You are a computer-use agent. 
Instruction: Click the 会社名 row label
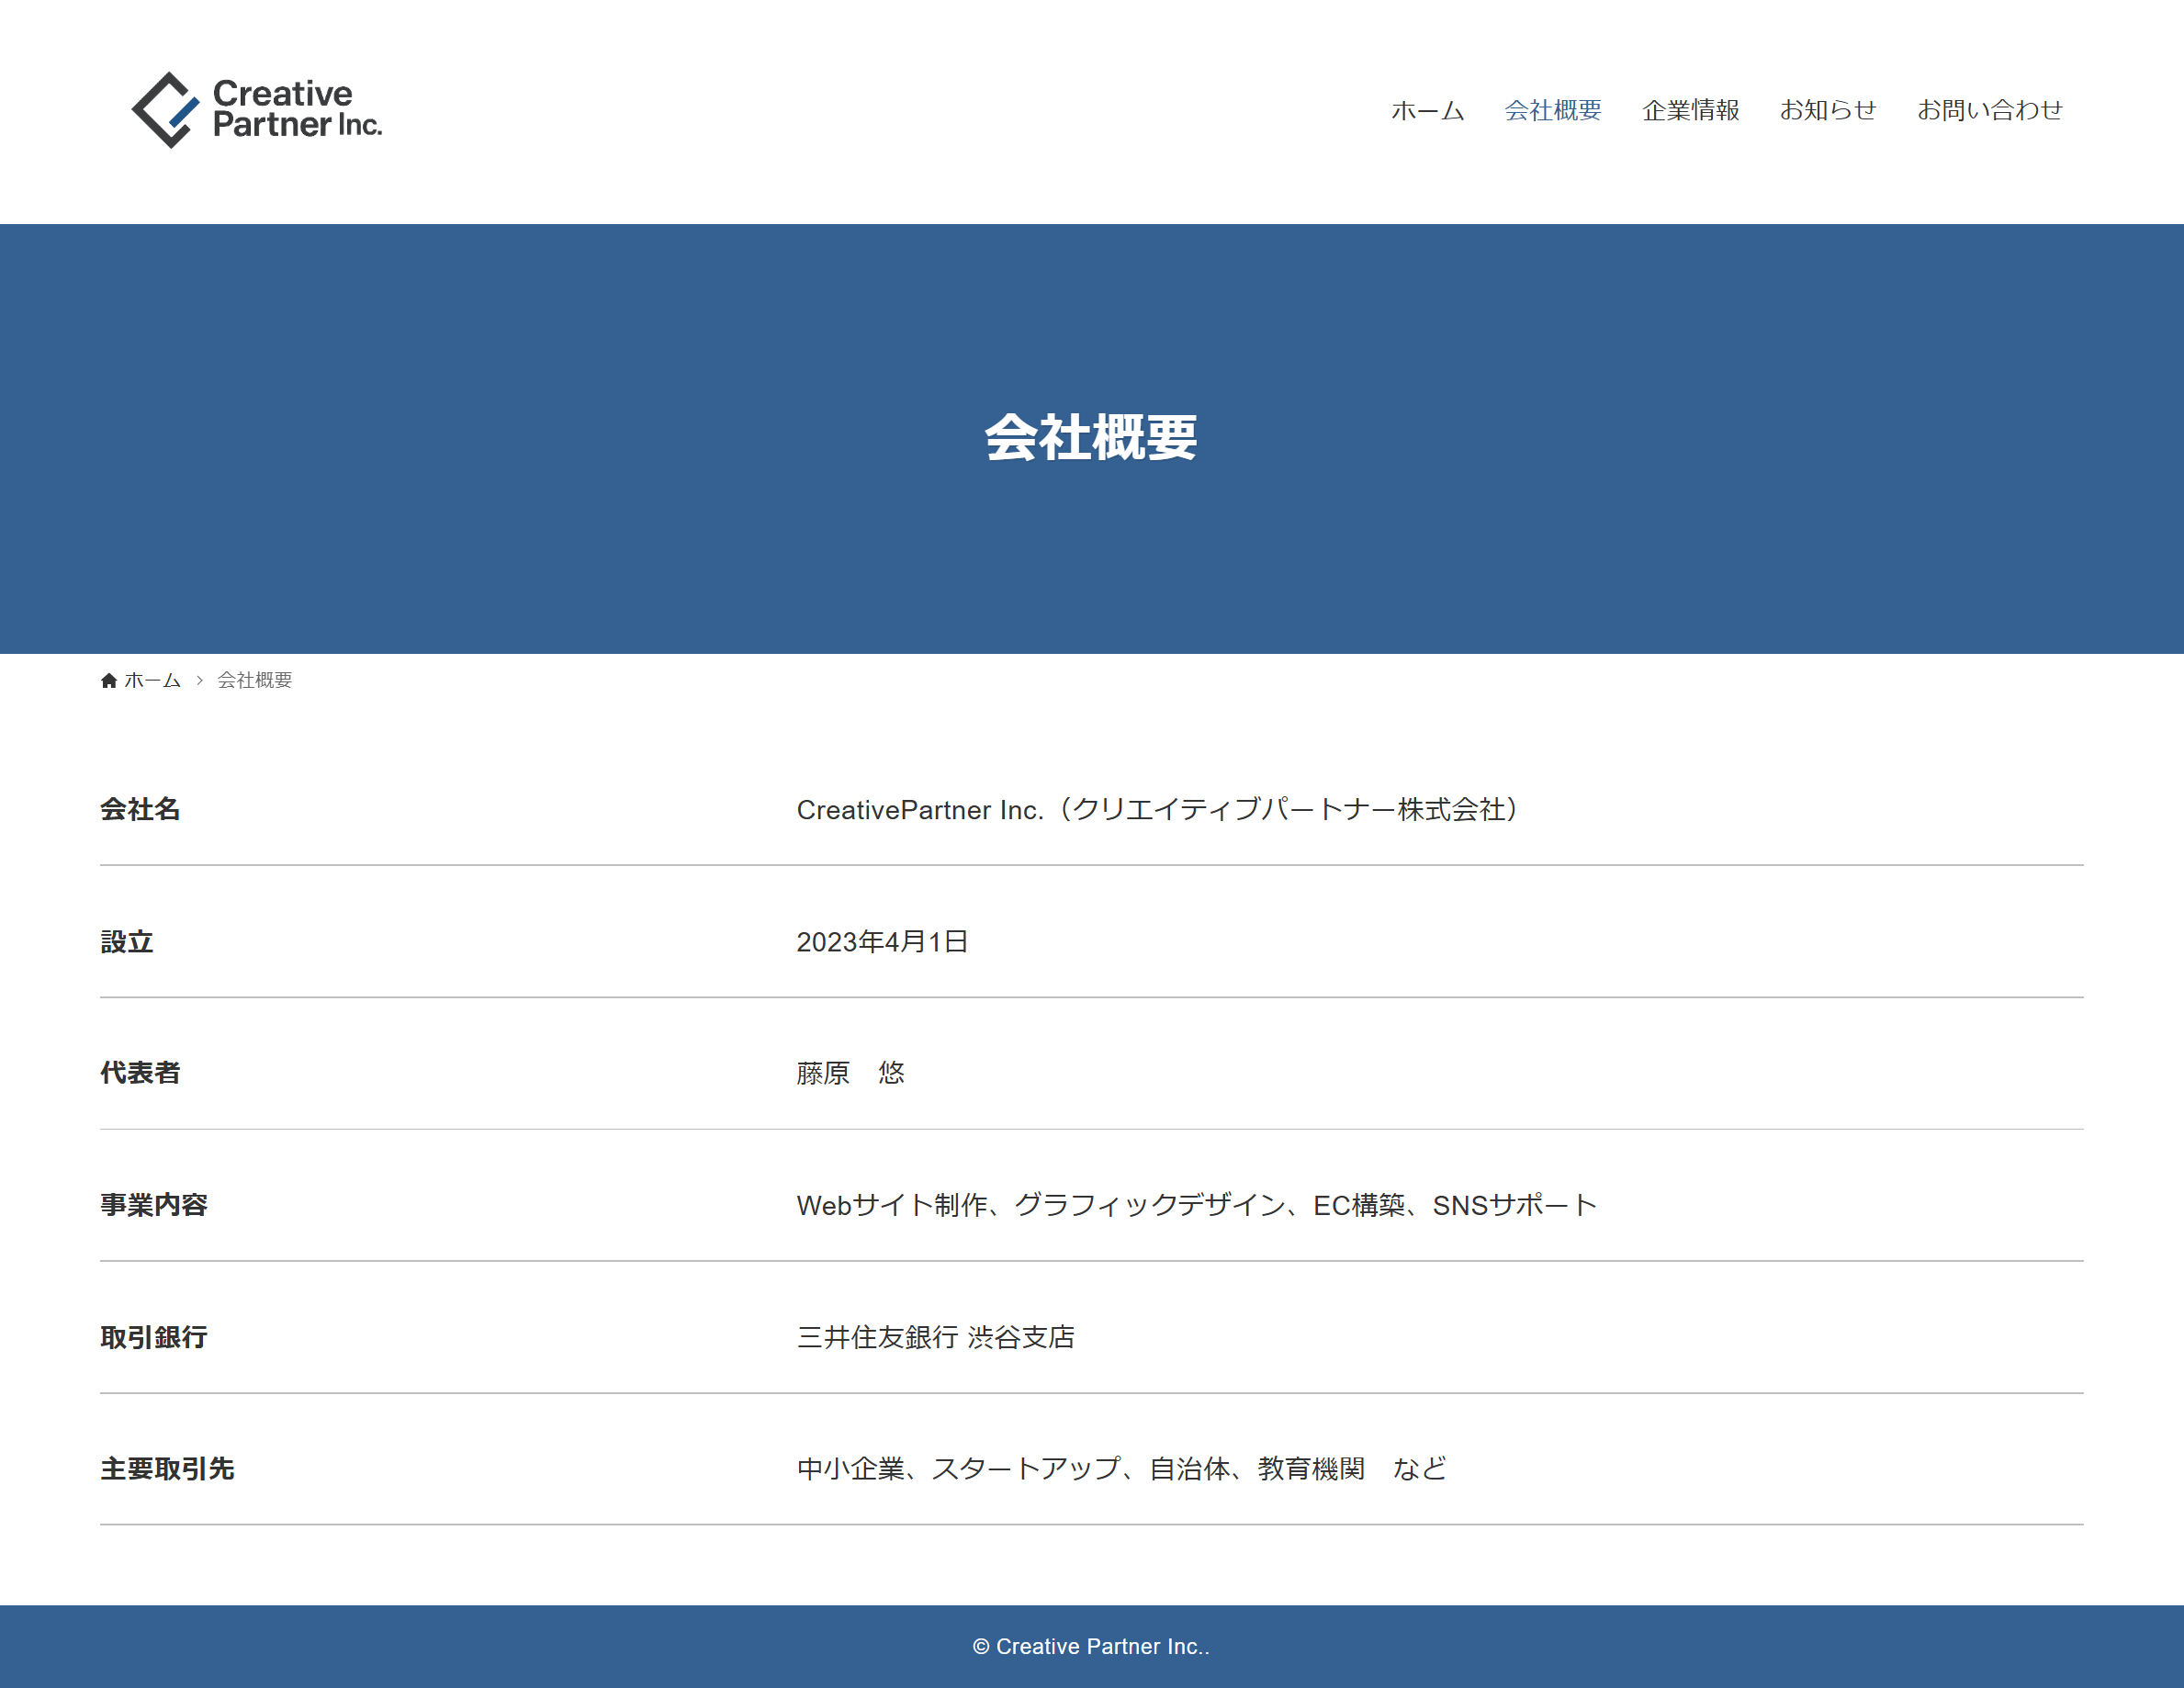[x=140, y=809]
